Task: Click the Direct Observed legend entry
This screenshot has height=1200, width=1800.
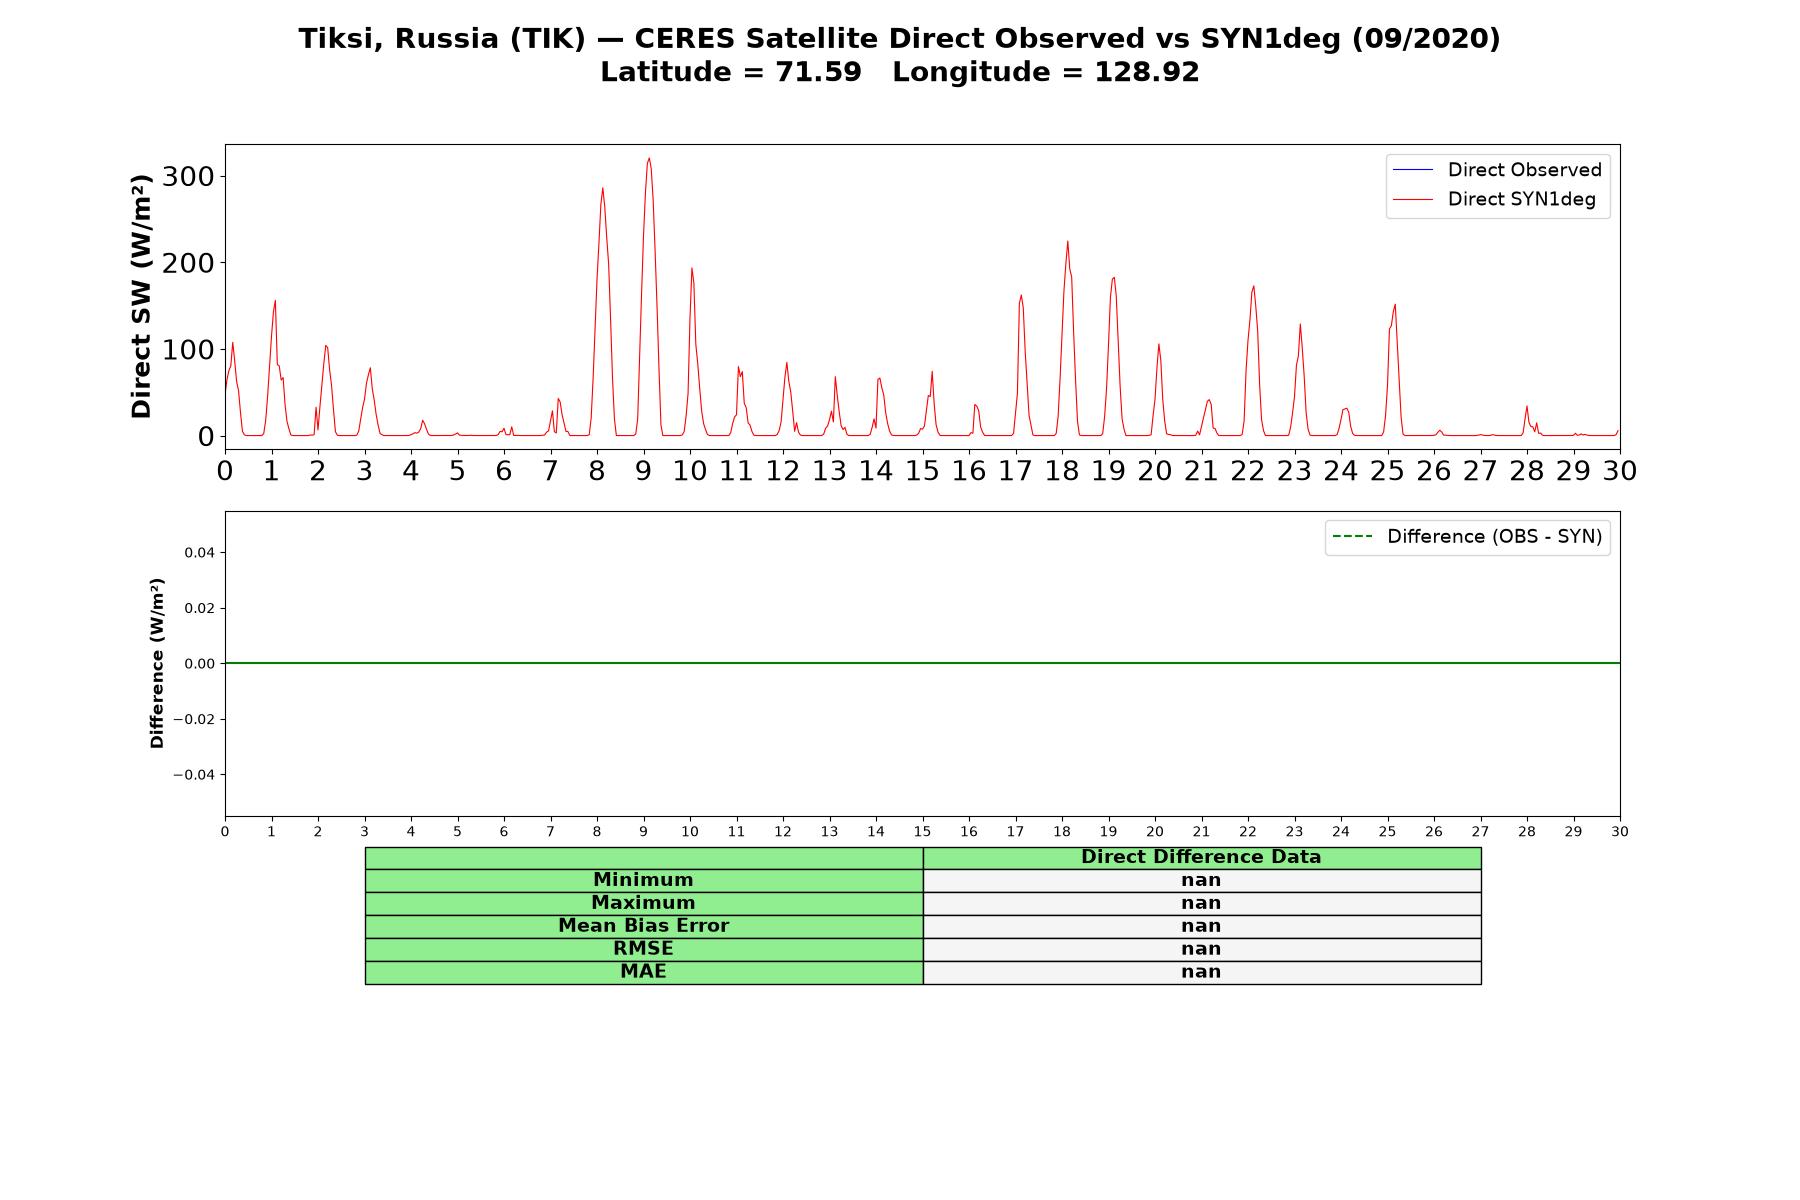Action: tap(1497, 170)
